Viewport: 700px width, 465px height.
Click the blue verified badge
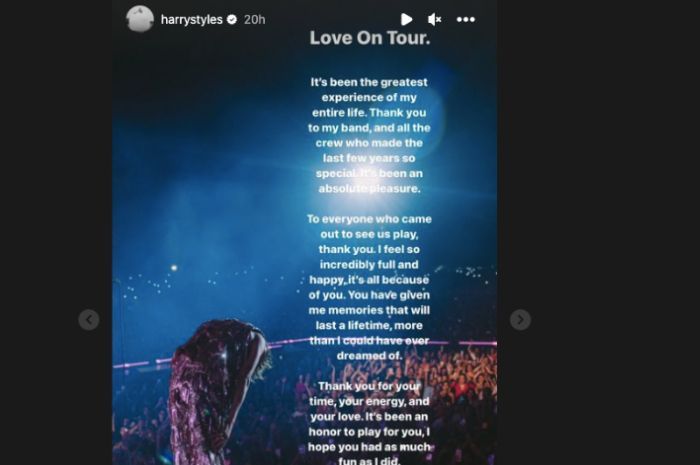point(232,19)
